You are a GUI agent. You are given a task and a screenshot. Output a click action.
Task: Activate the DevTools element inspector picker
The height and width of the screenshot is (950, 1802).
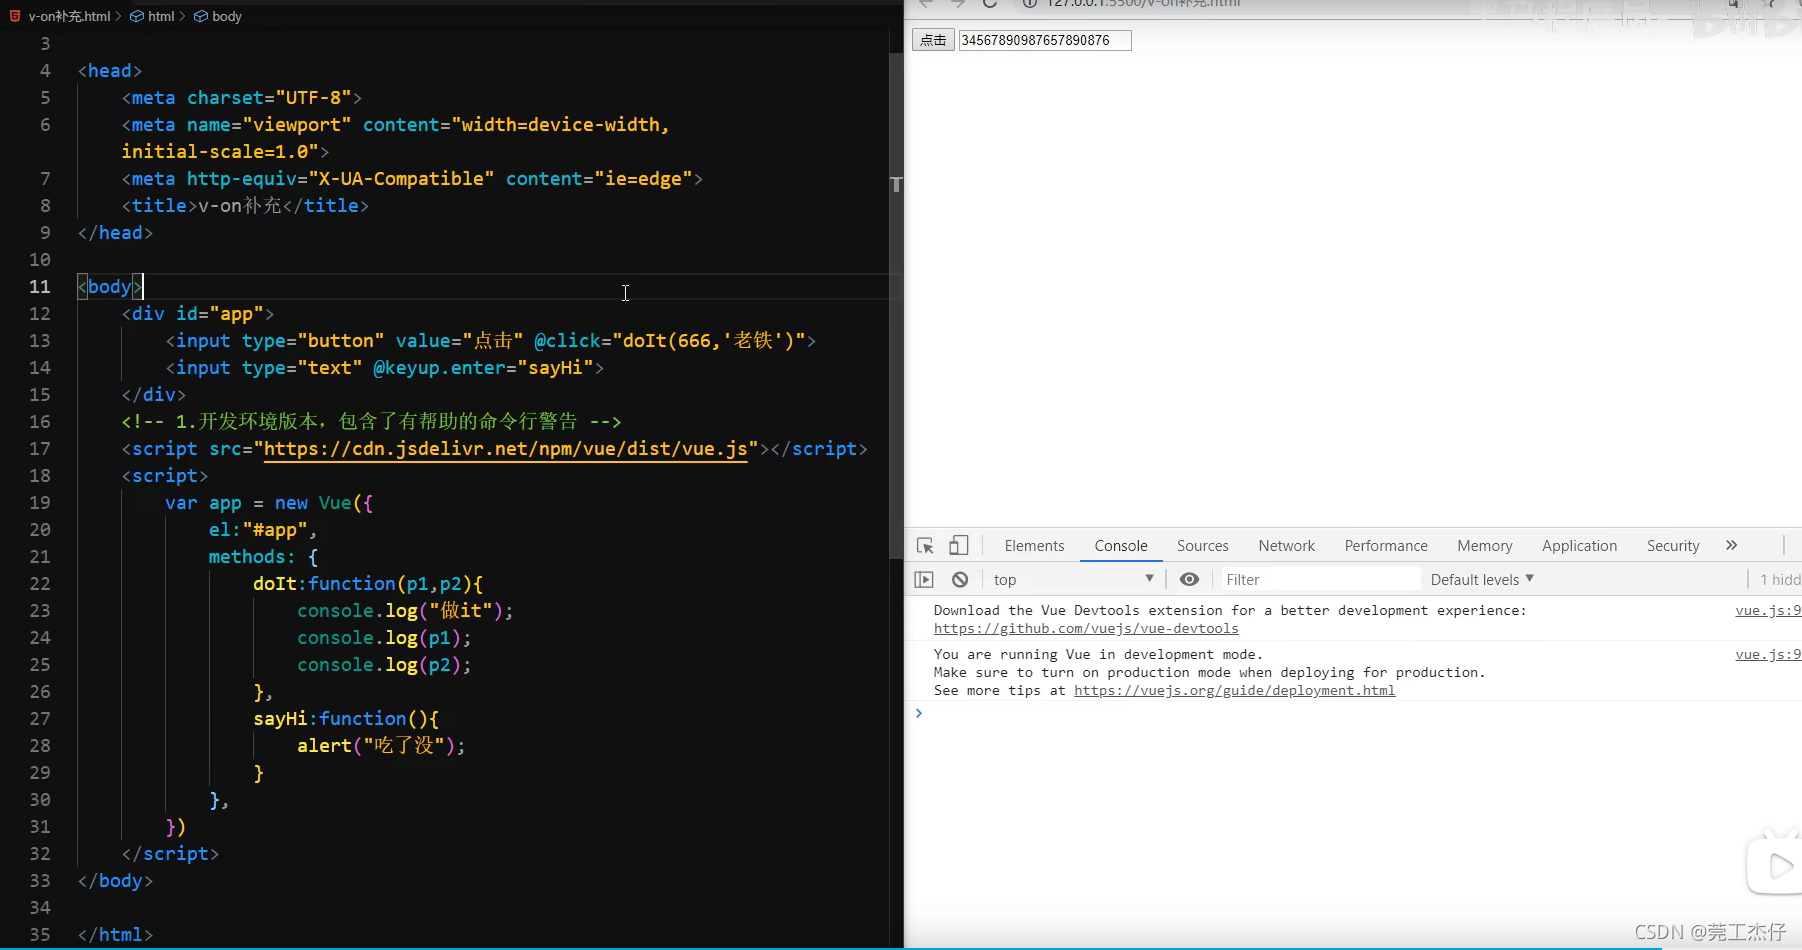pyautogui.click(x=925, y=546)
